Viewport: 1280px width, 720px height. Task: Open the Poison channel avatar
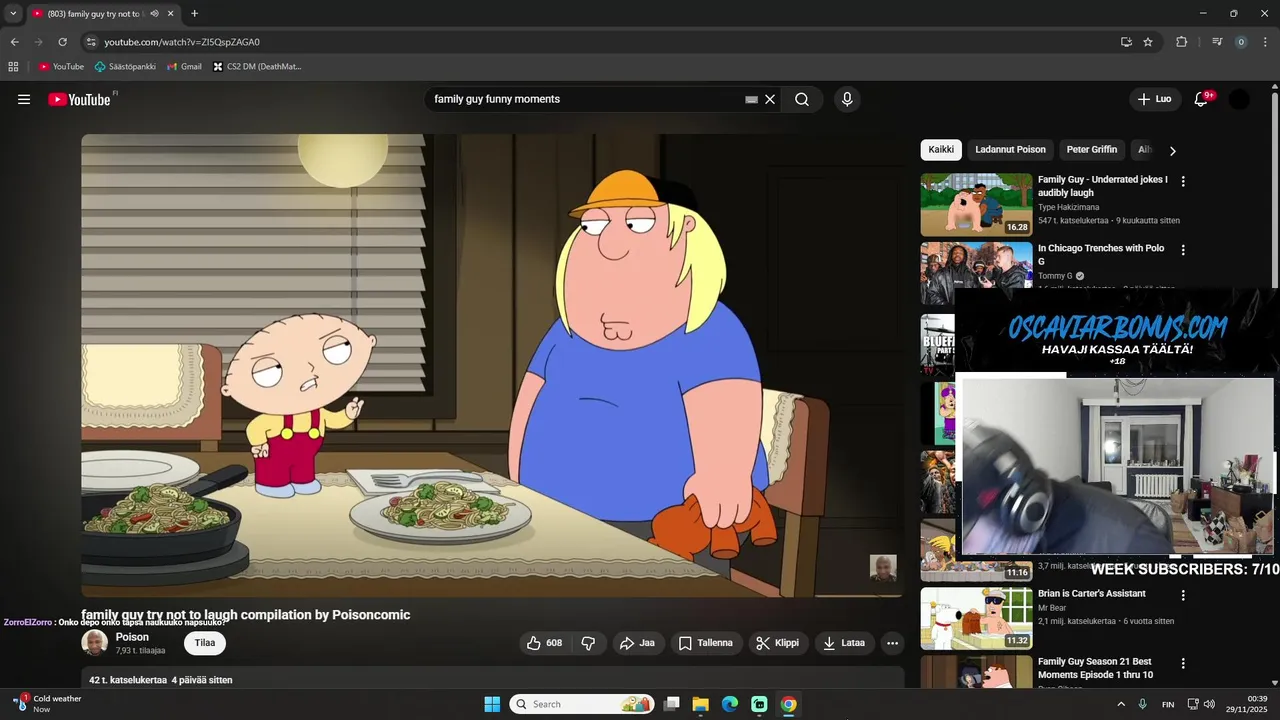[x=95, y=643]
